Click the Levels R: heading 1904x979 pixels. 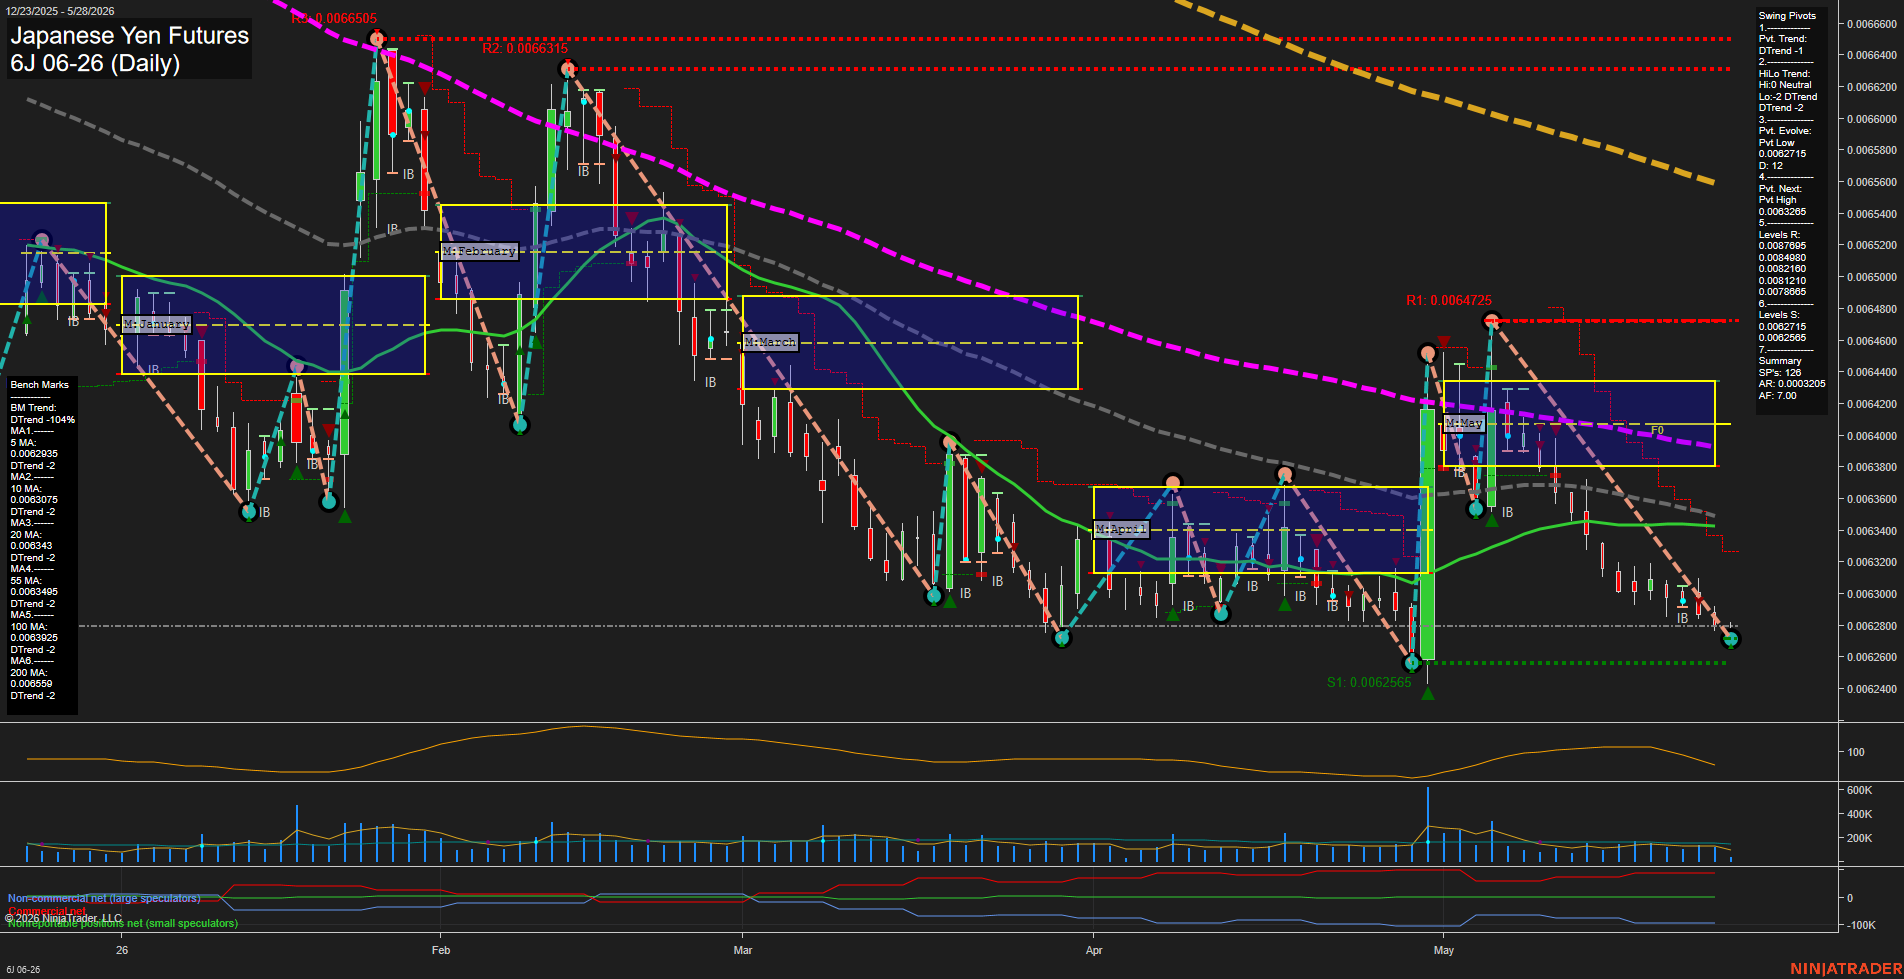[x=1779, y=235]
